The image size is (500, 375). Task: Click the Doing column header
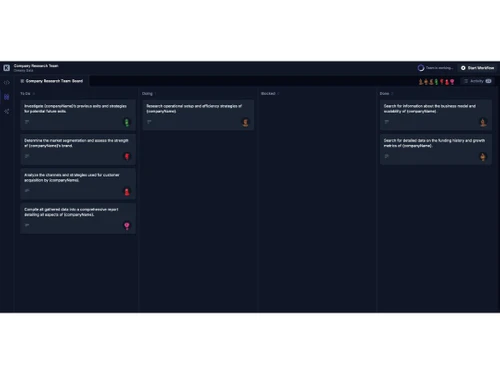[147, 94]
